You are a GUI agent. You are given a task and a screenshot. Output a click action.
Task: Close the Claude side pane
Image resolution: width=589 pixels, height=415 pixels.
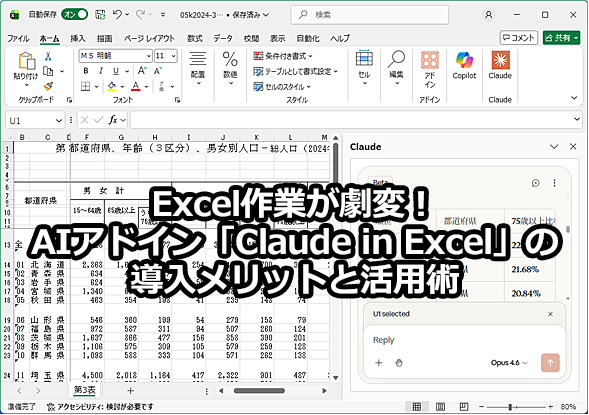click(x=573, y=146)
